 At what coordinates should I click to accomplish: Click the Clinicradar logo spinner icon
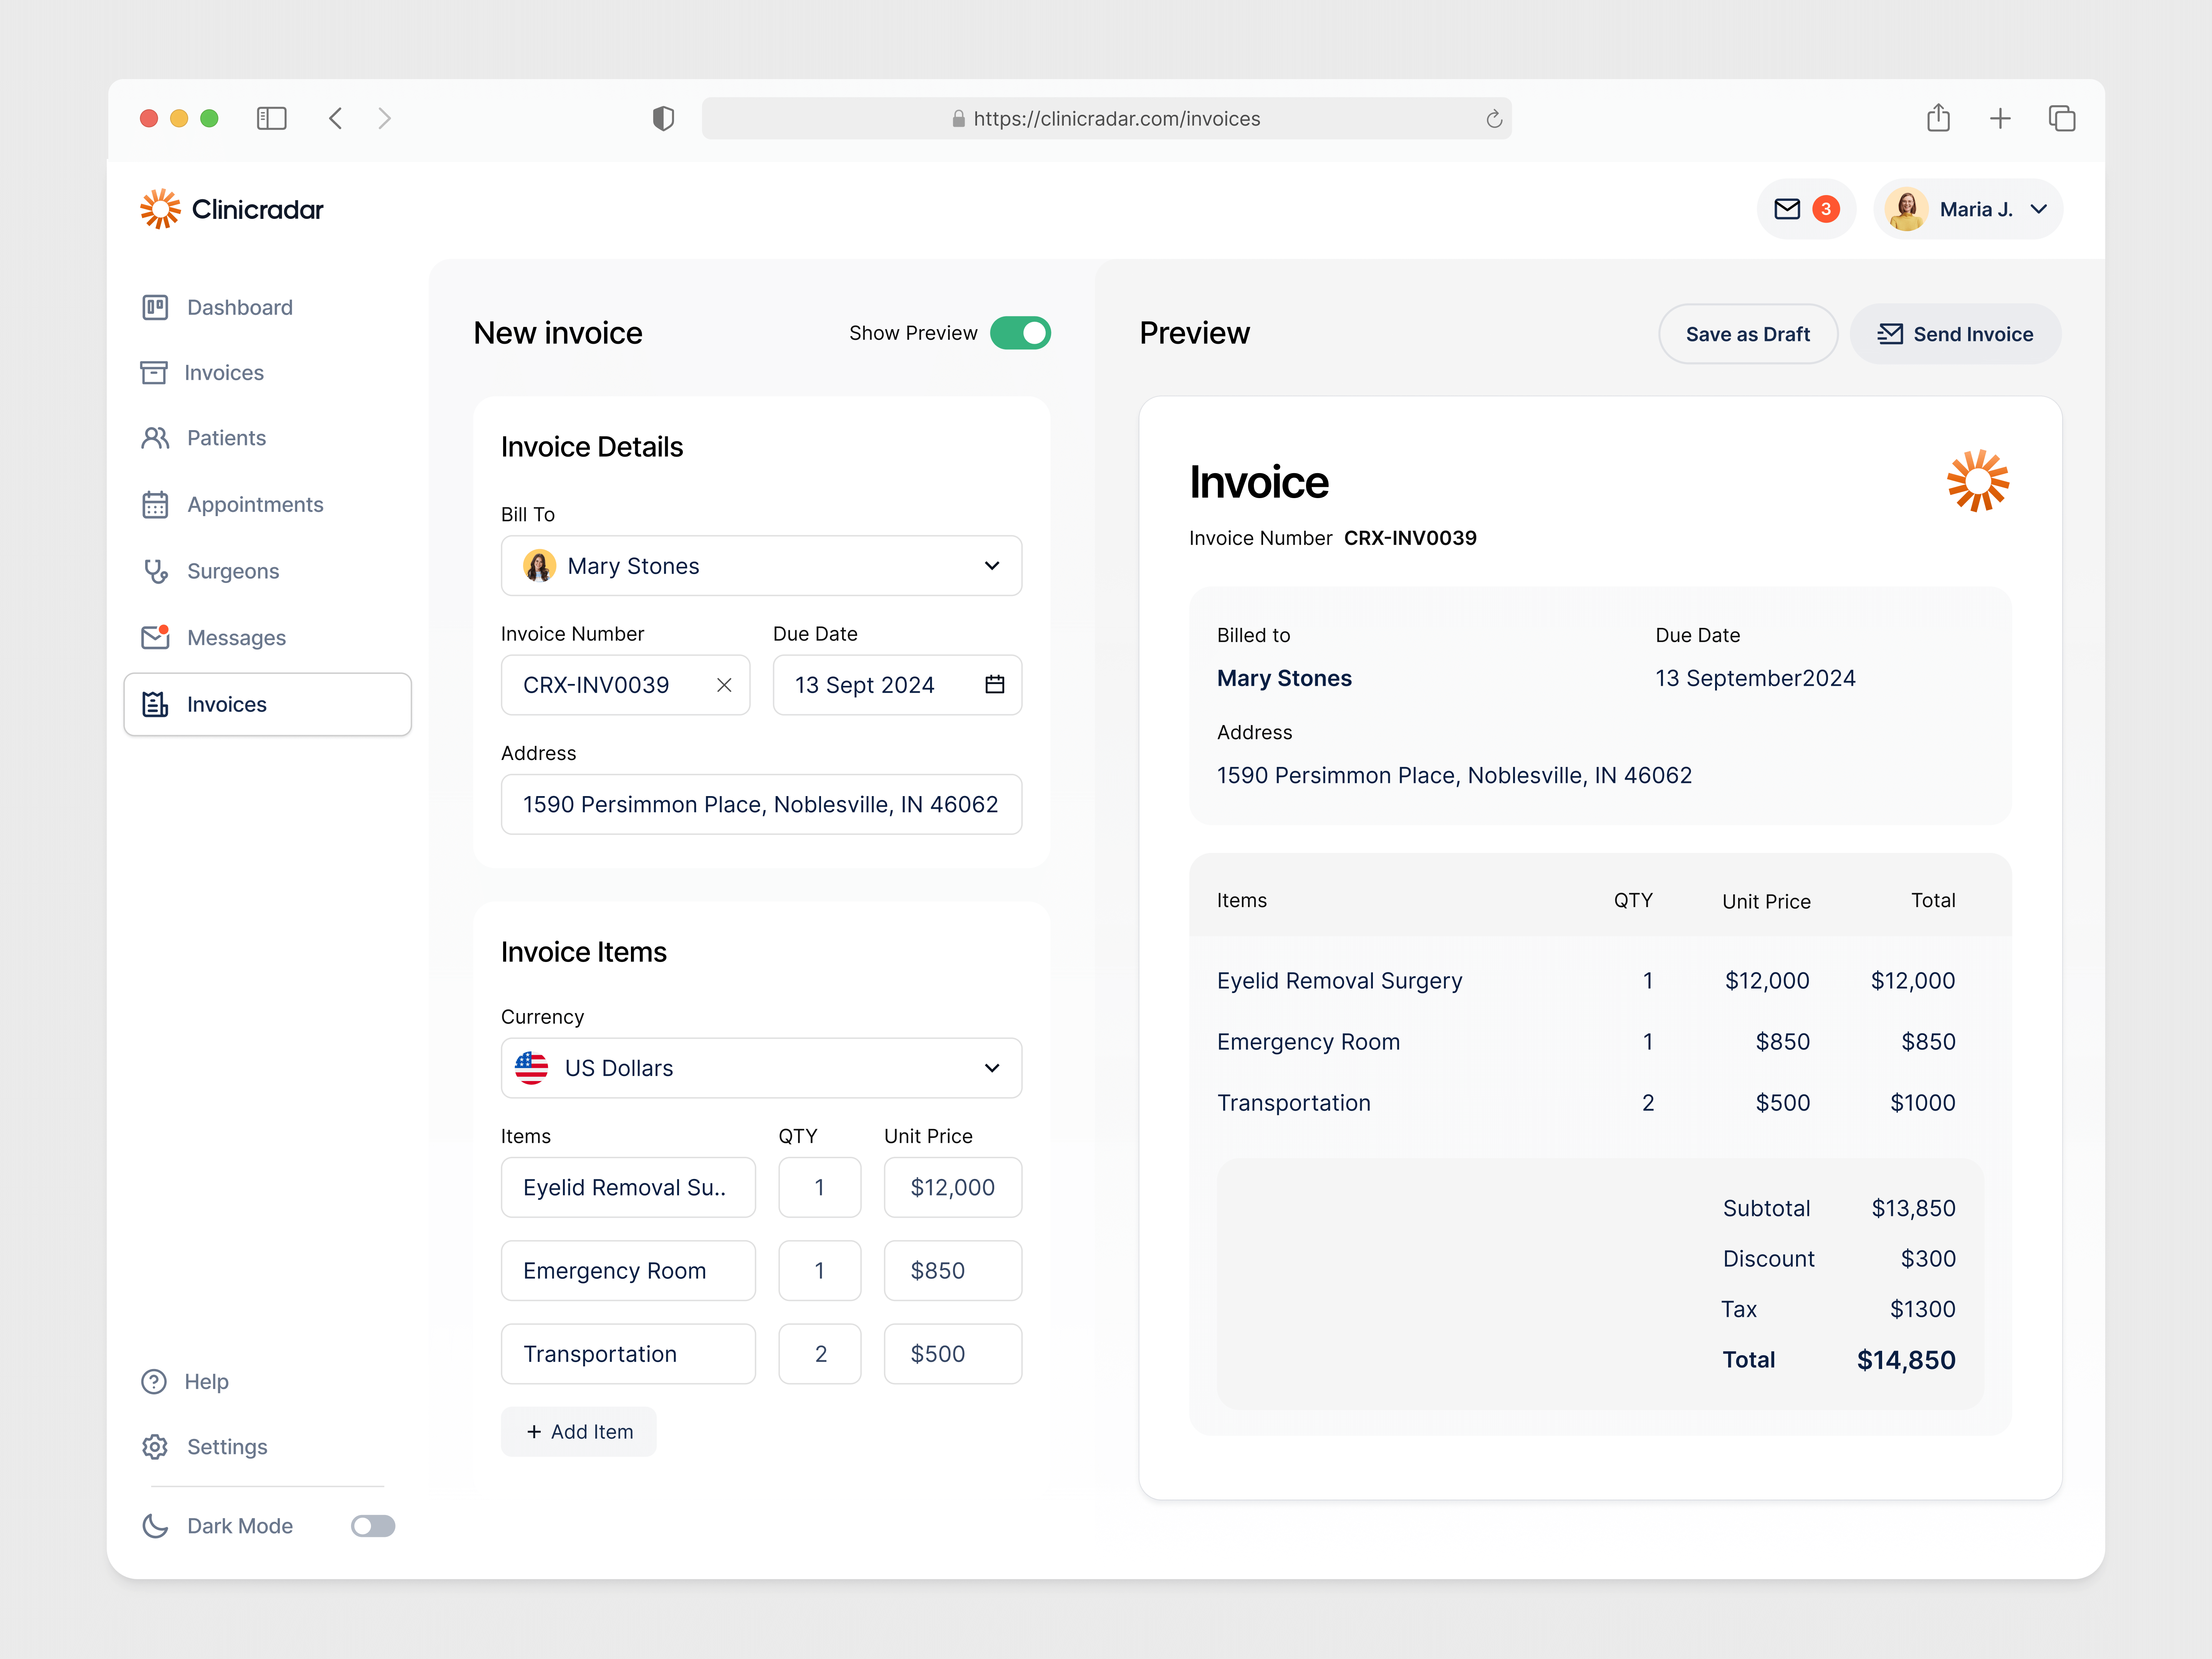[x=160, y=209]
